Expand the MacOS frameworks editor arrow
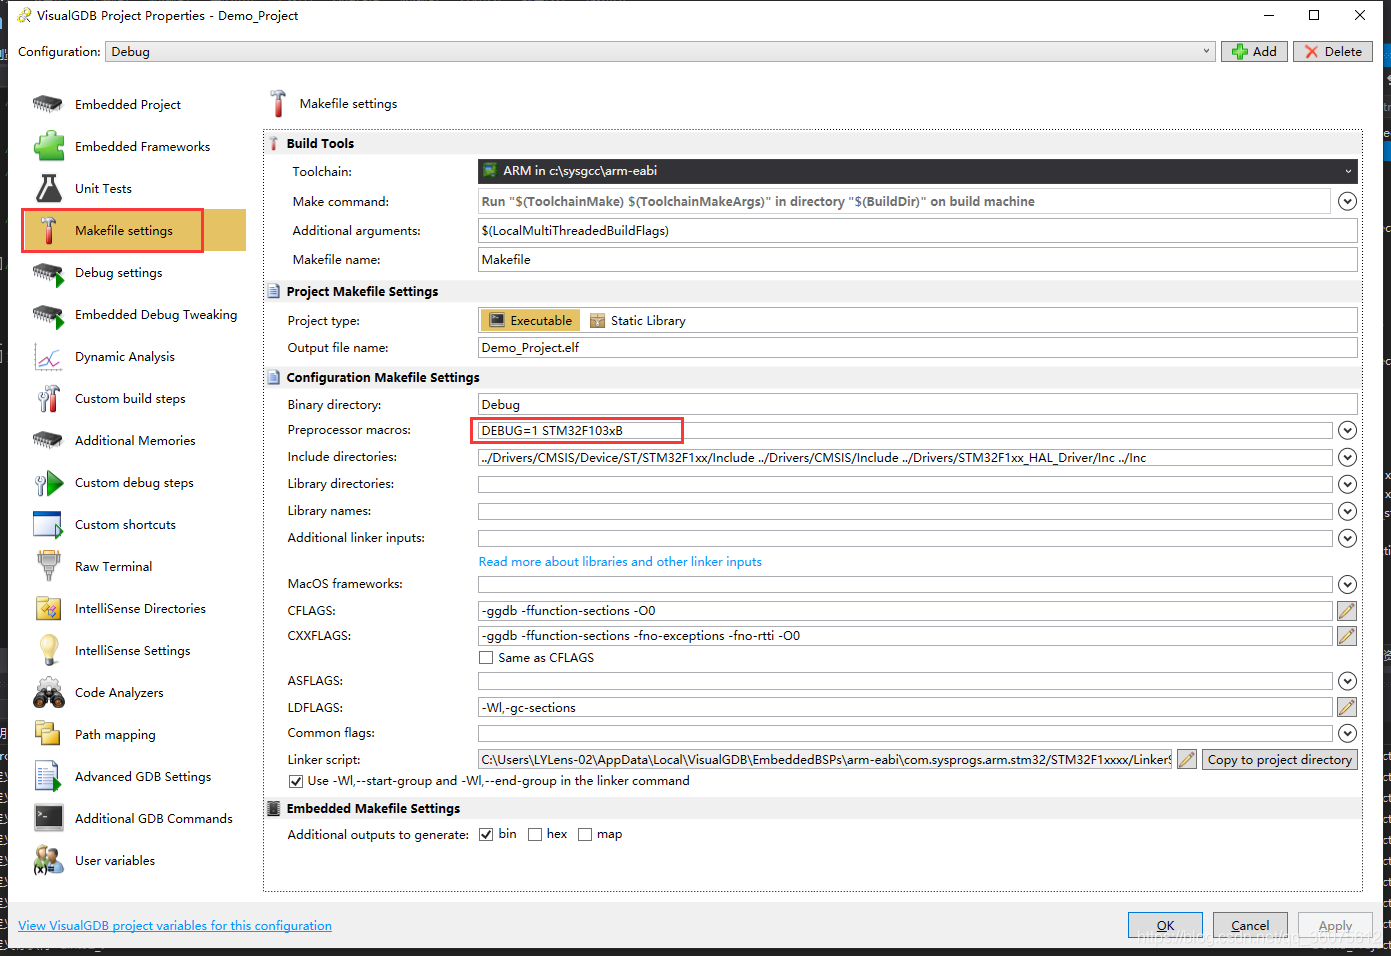 pyautogui.click(x=1347, y=585)
